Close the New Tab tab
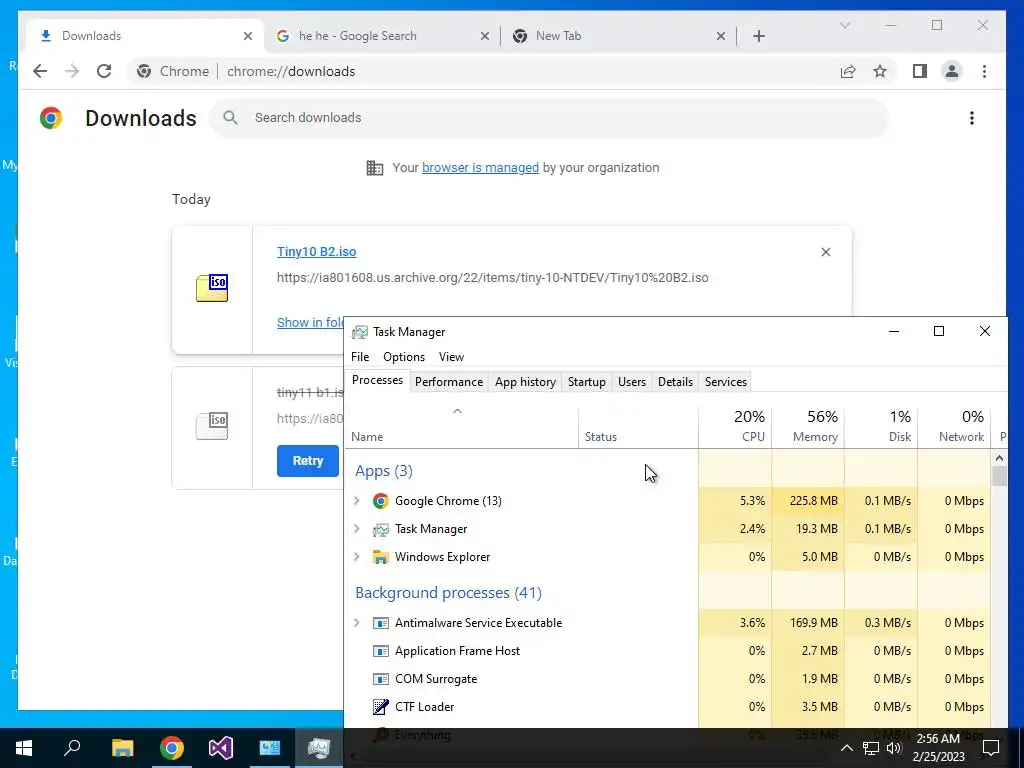The image size is (1024, 768). [x=720, y=36]
